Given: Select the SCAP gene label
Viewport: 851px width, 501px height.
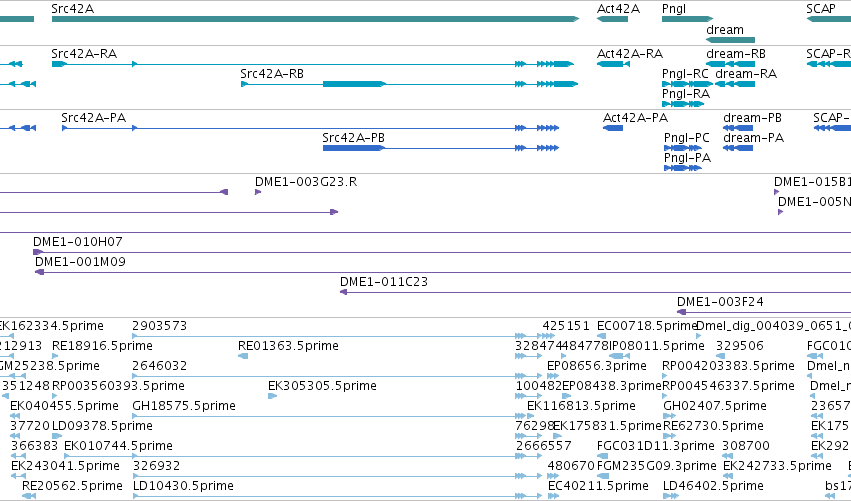Looking at the screenshot, I should click(x=821, y=9).
